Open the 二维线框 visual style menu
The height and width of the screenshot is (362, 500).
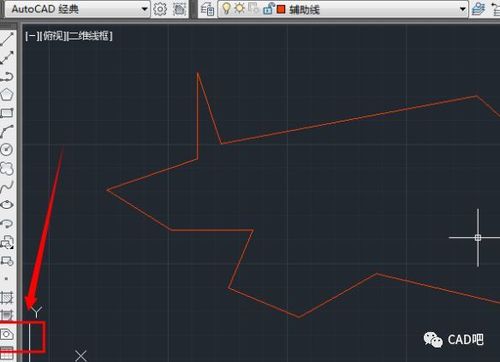(x=90, y=36)
